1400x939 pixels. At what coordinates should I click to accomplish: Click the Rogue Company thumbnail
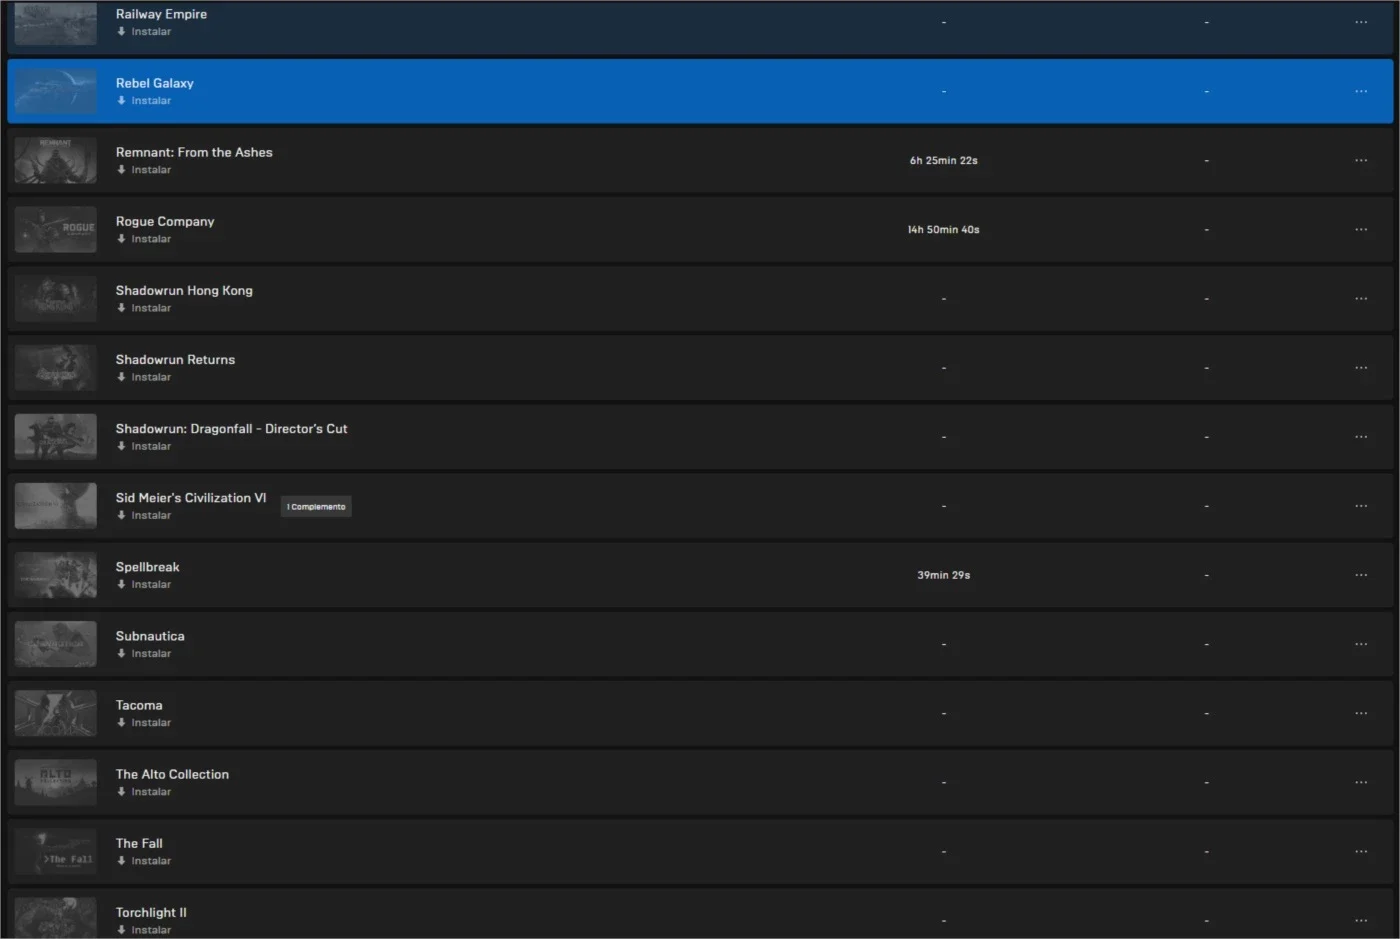(x=56, y=229)
